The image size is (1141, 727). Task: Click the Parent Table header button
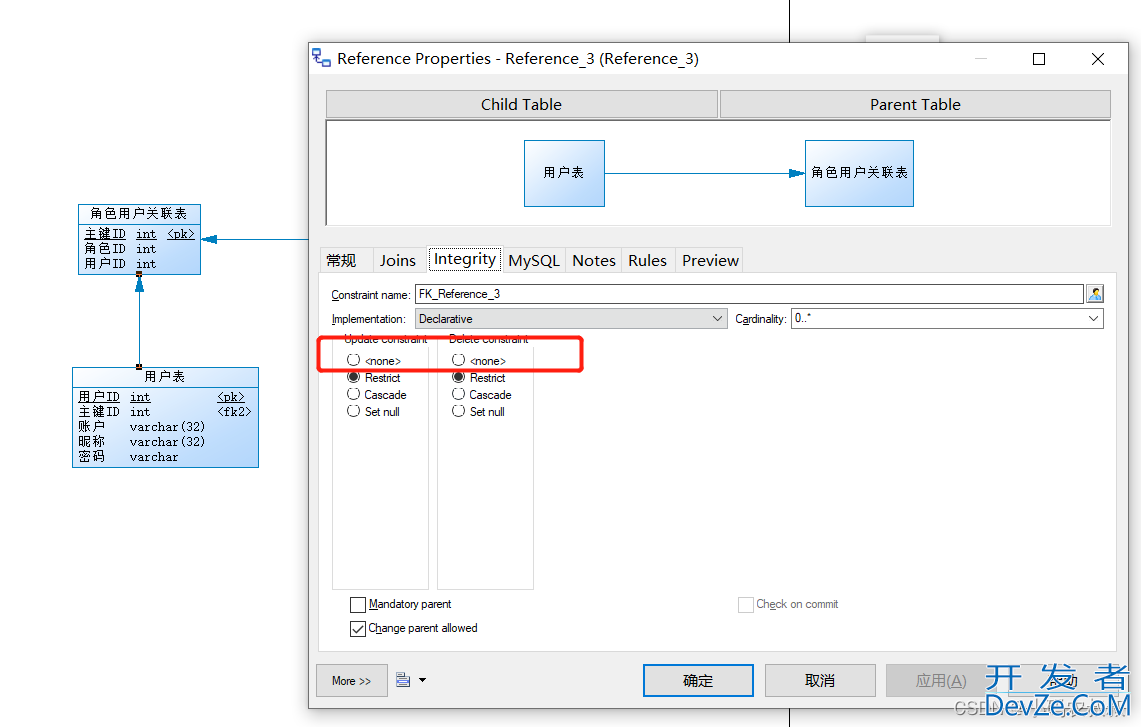coord(915,104)
